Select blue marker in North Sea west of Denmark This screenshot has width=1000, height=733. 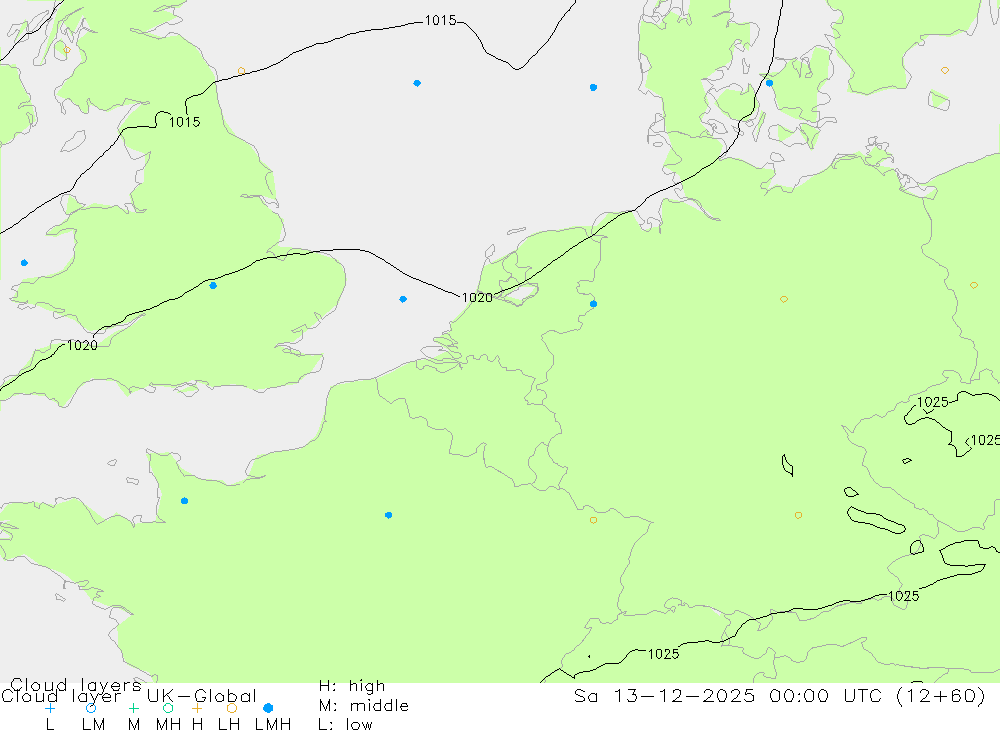coord(594,87)
